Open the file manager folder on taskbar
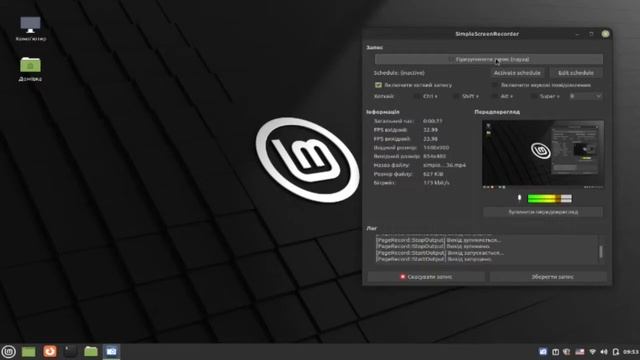Viewport: 640px width, 360px height. [x=91, y=351]
